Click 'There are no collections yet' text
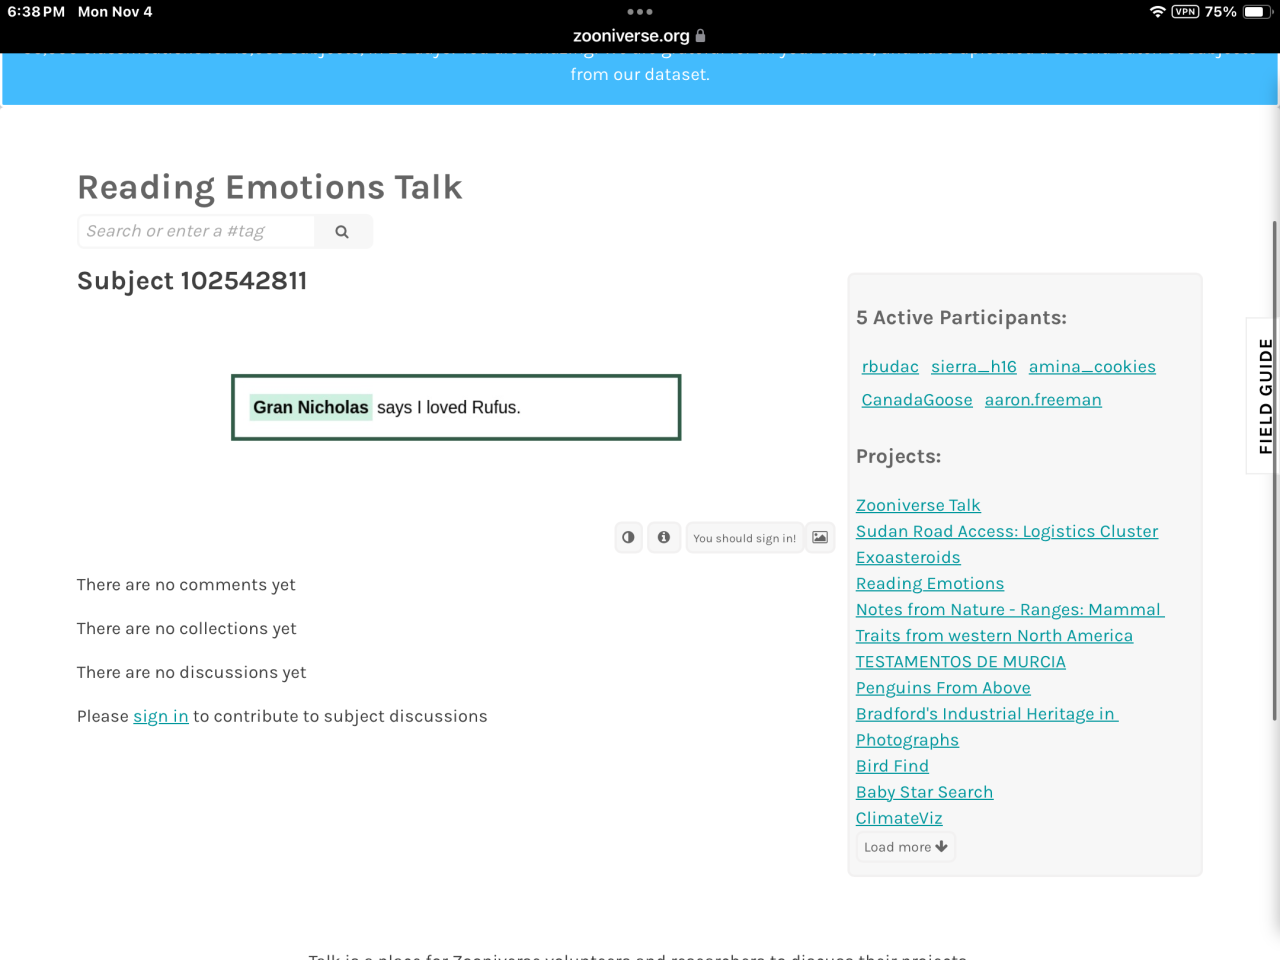This screenshot has width=1280, height=960. (187, 629)
